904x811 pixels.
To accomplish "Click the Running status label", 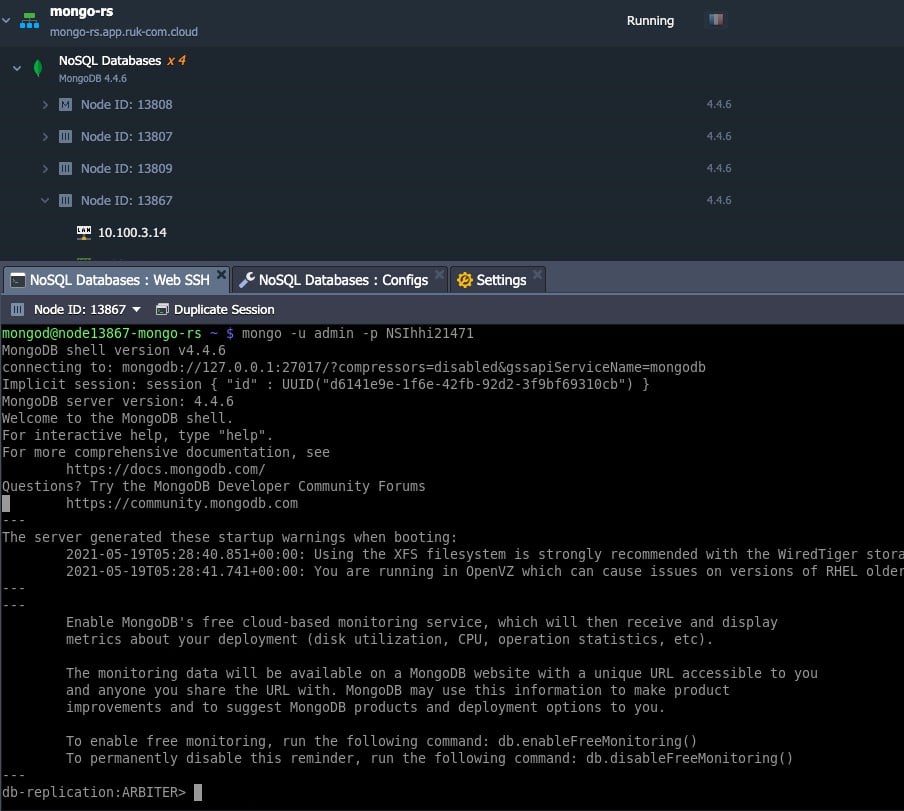I will (650, 21).
